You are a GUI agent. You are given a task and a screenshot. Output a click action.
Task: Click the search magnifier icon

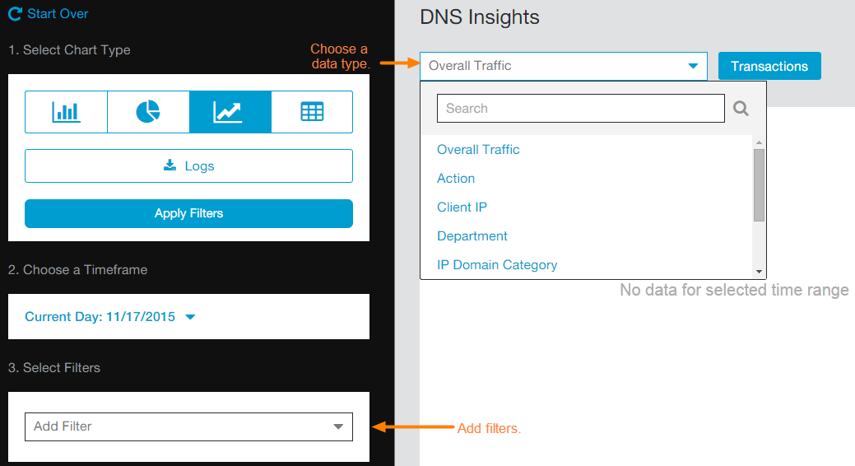tap(741, 108)
